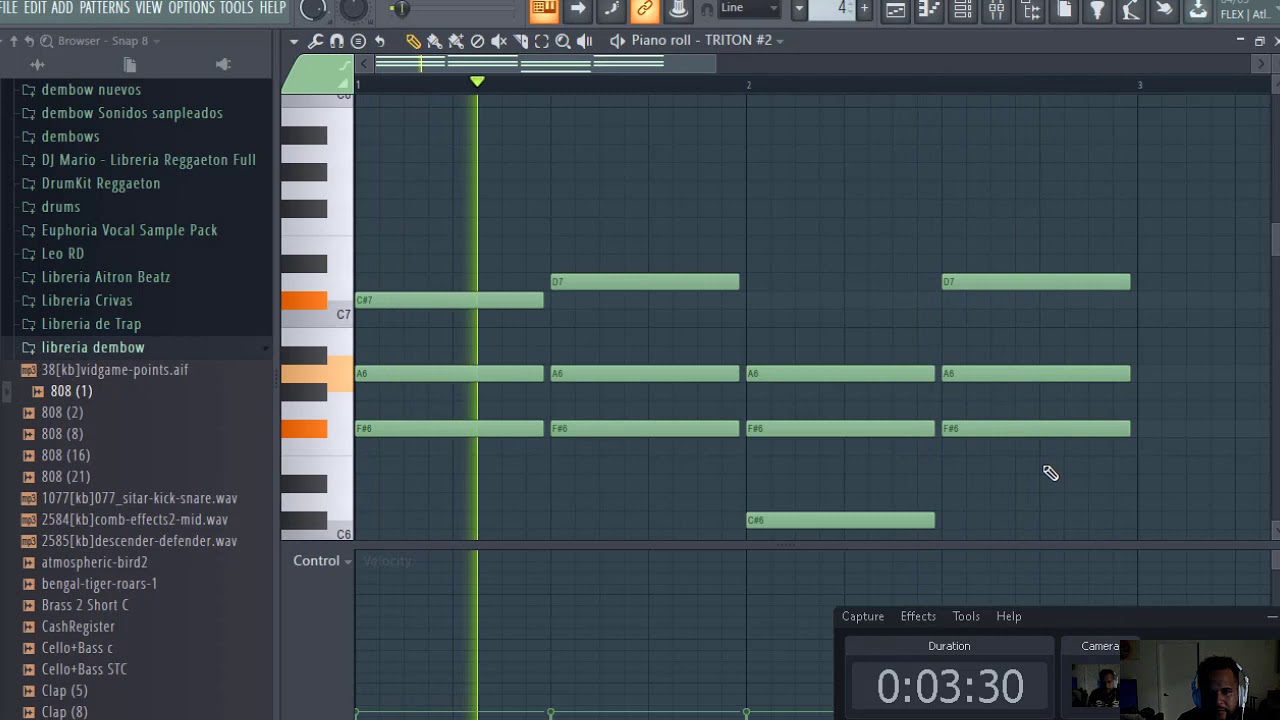Open the dropdown arrow beside pattern number 4
Screen dimensions: 1280x720
coord(799,9)
